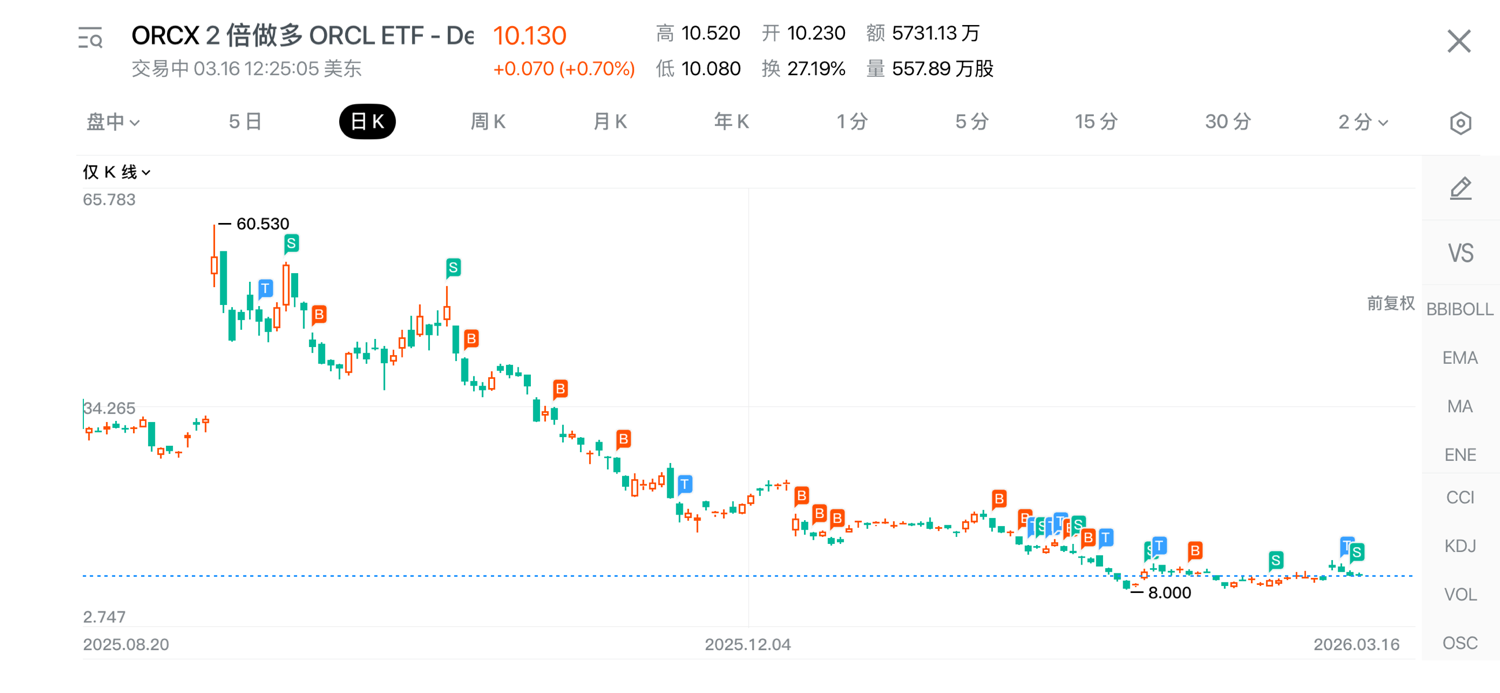Switch to the 5日 tab
The width and height of the screenshot is (1500, 693).
[245, 122]
